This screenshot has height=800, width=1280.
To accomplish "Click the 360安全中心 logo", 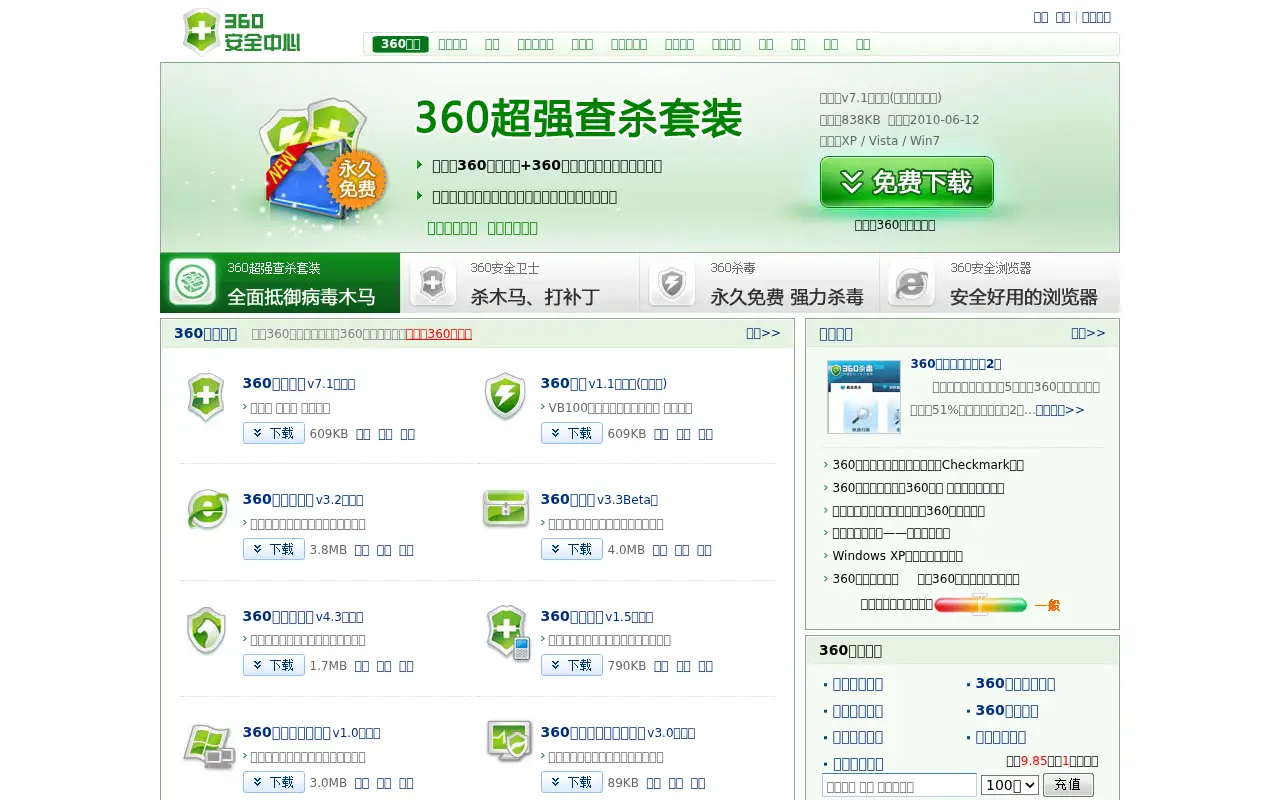I will tap(242, 32).
